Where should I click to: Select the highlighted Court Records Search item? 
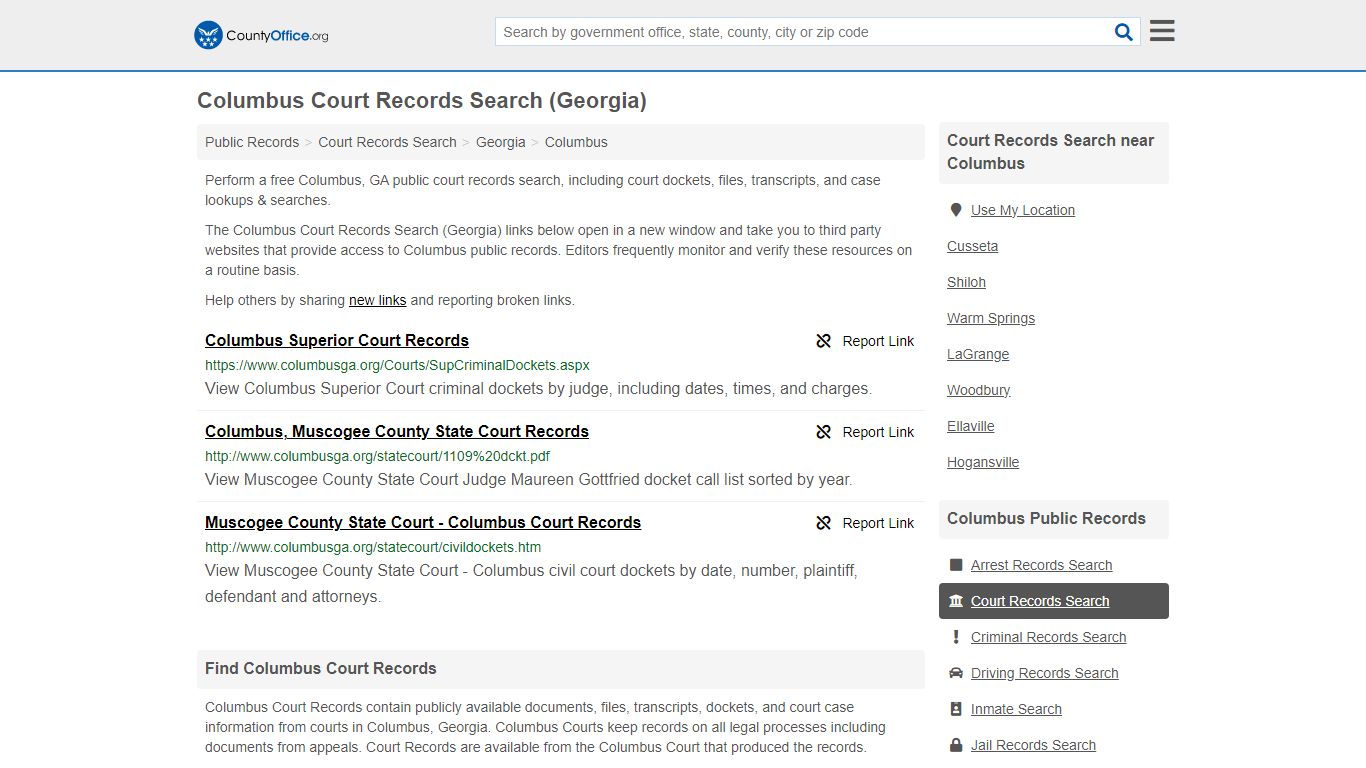tap(1054, 601)
